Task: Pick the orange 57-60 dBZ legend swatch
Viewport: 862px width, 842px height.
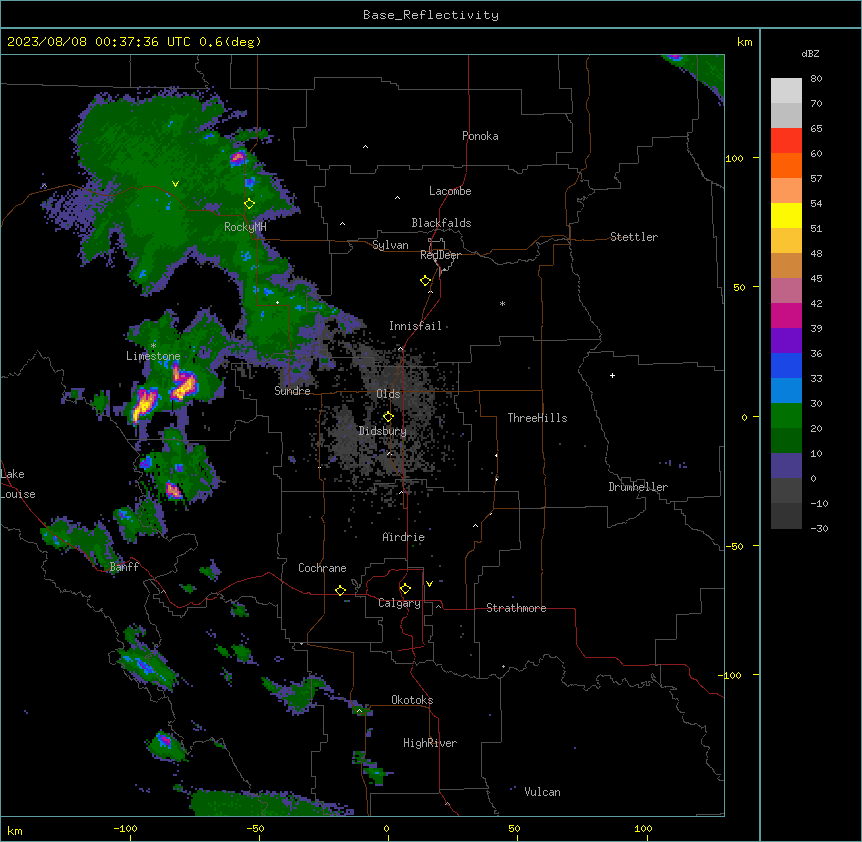Action: 786,165
